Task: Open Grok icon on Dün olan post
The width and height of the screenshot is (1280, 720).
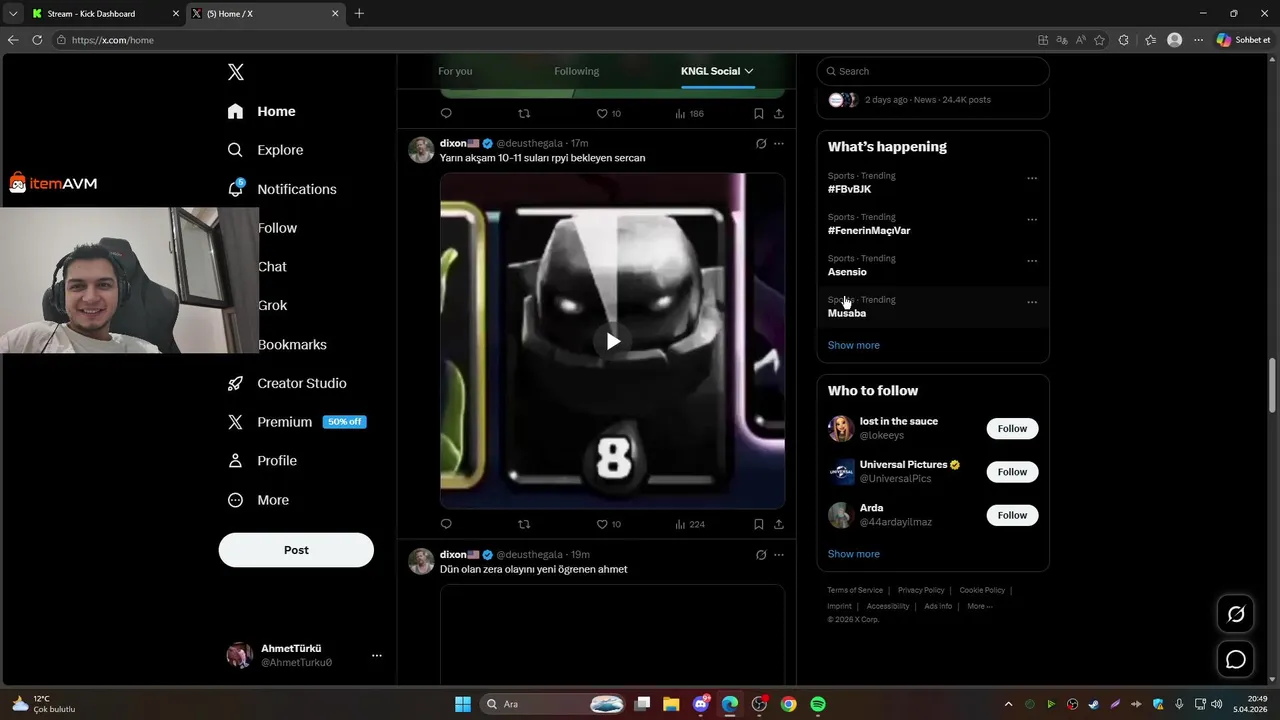Action: click(x=761, y=555)
